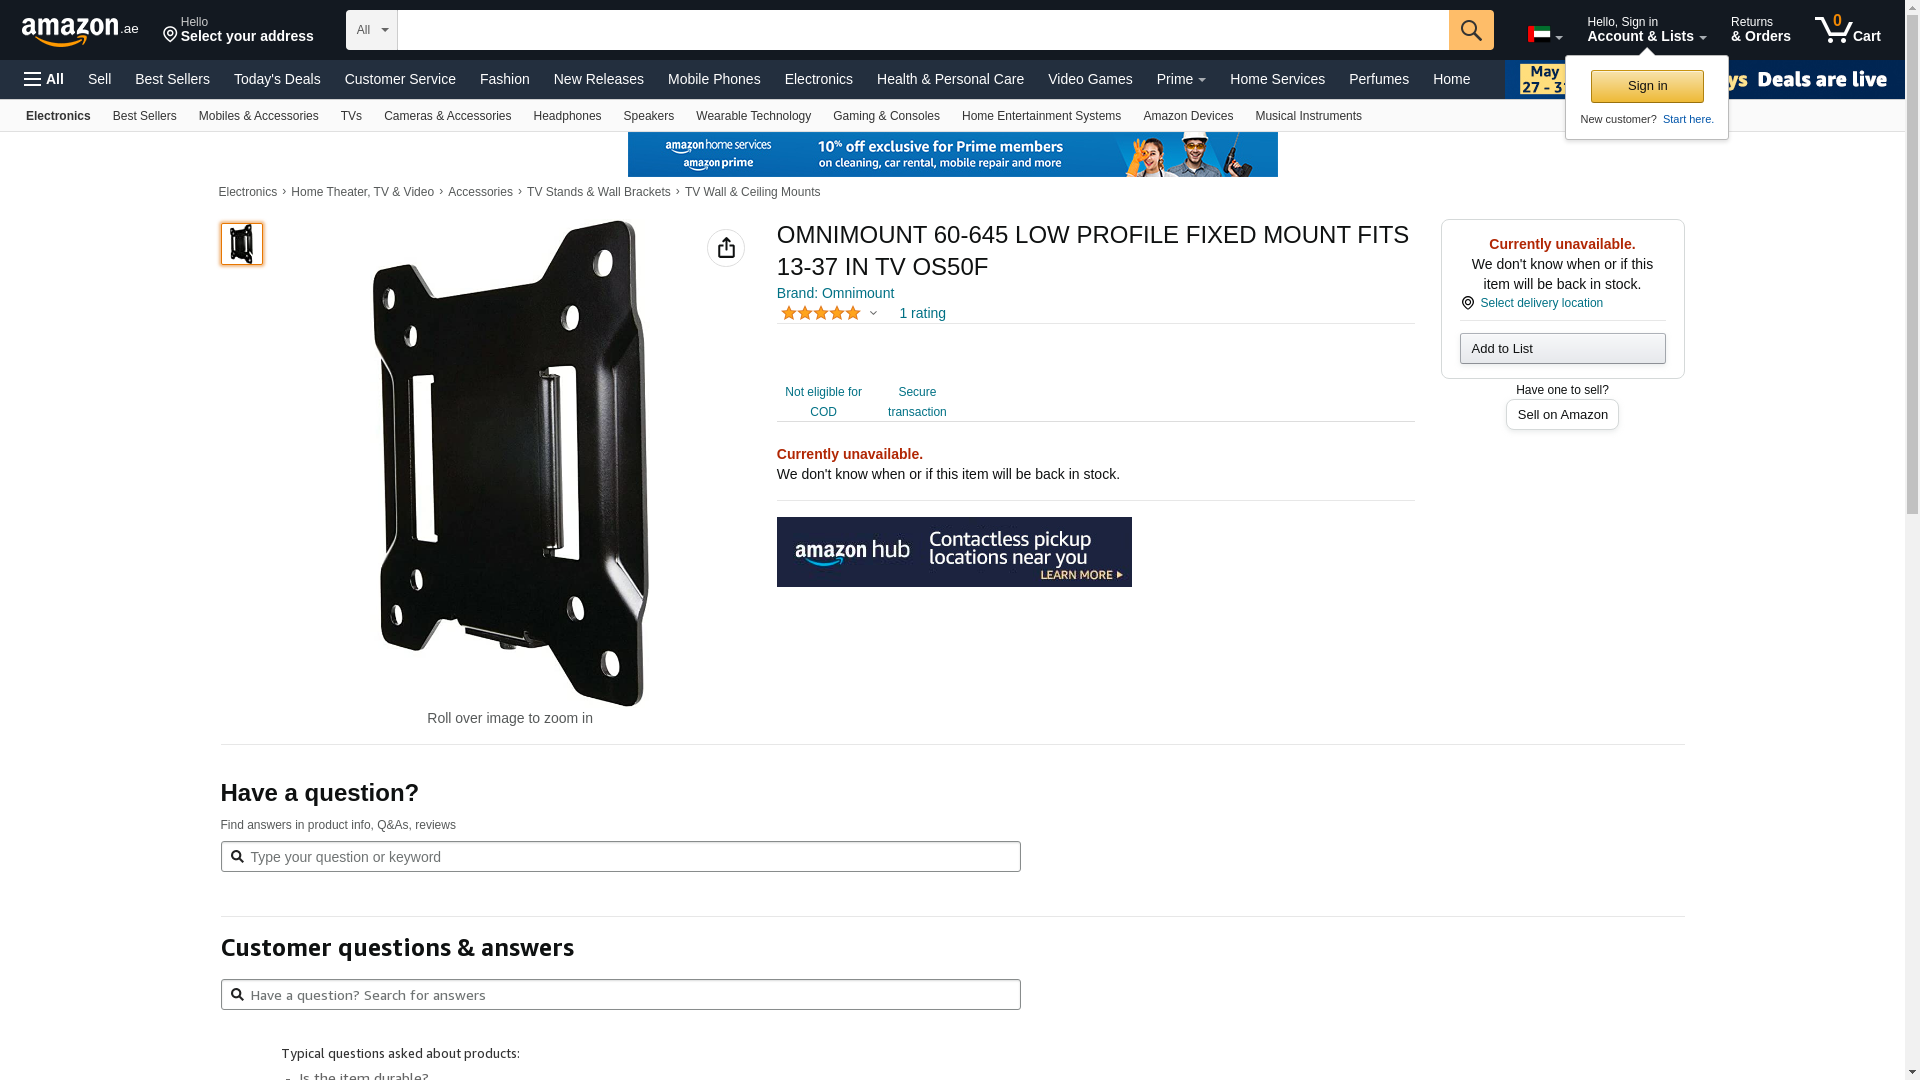Select the Headphones category tab
This screenshot has width=1920, height=1080.
pos(567,116)
